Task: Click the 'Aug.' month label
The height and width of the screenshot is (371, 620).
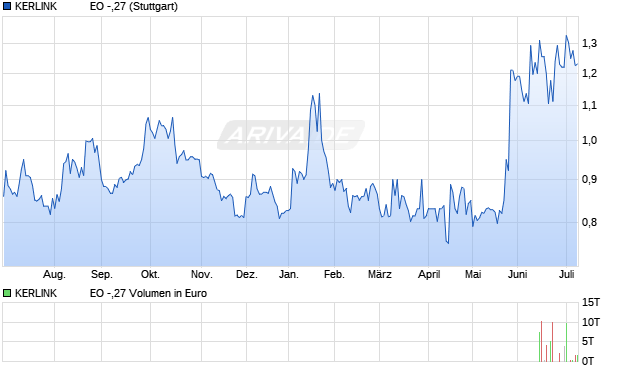Action: [54, 274]
